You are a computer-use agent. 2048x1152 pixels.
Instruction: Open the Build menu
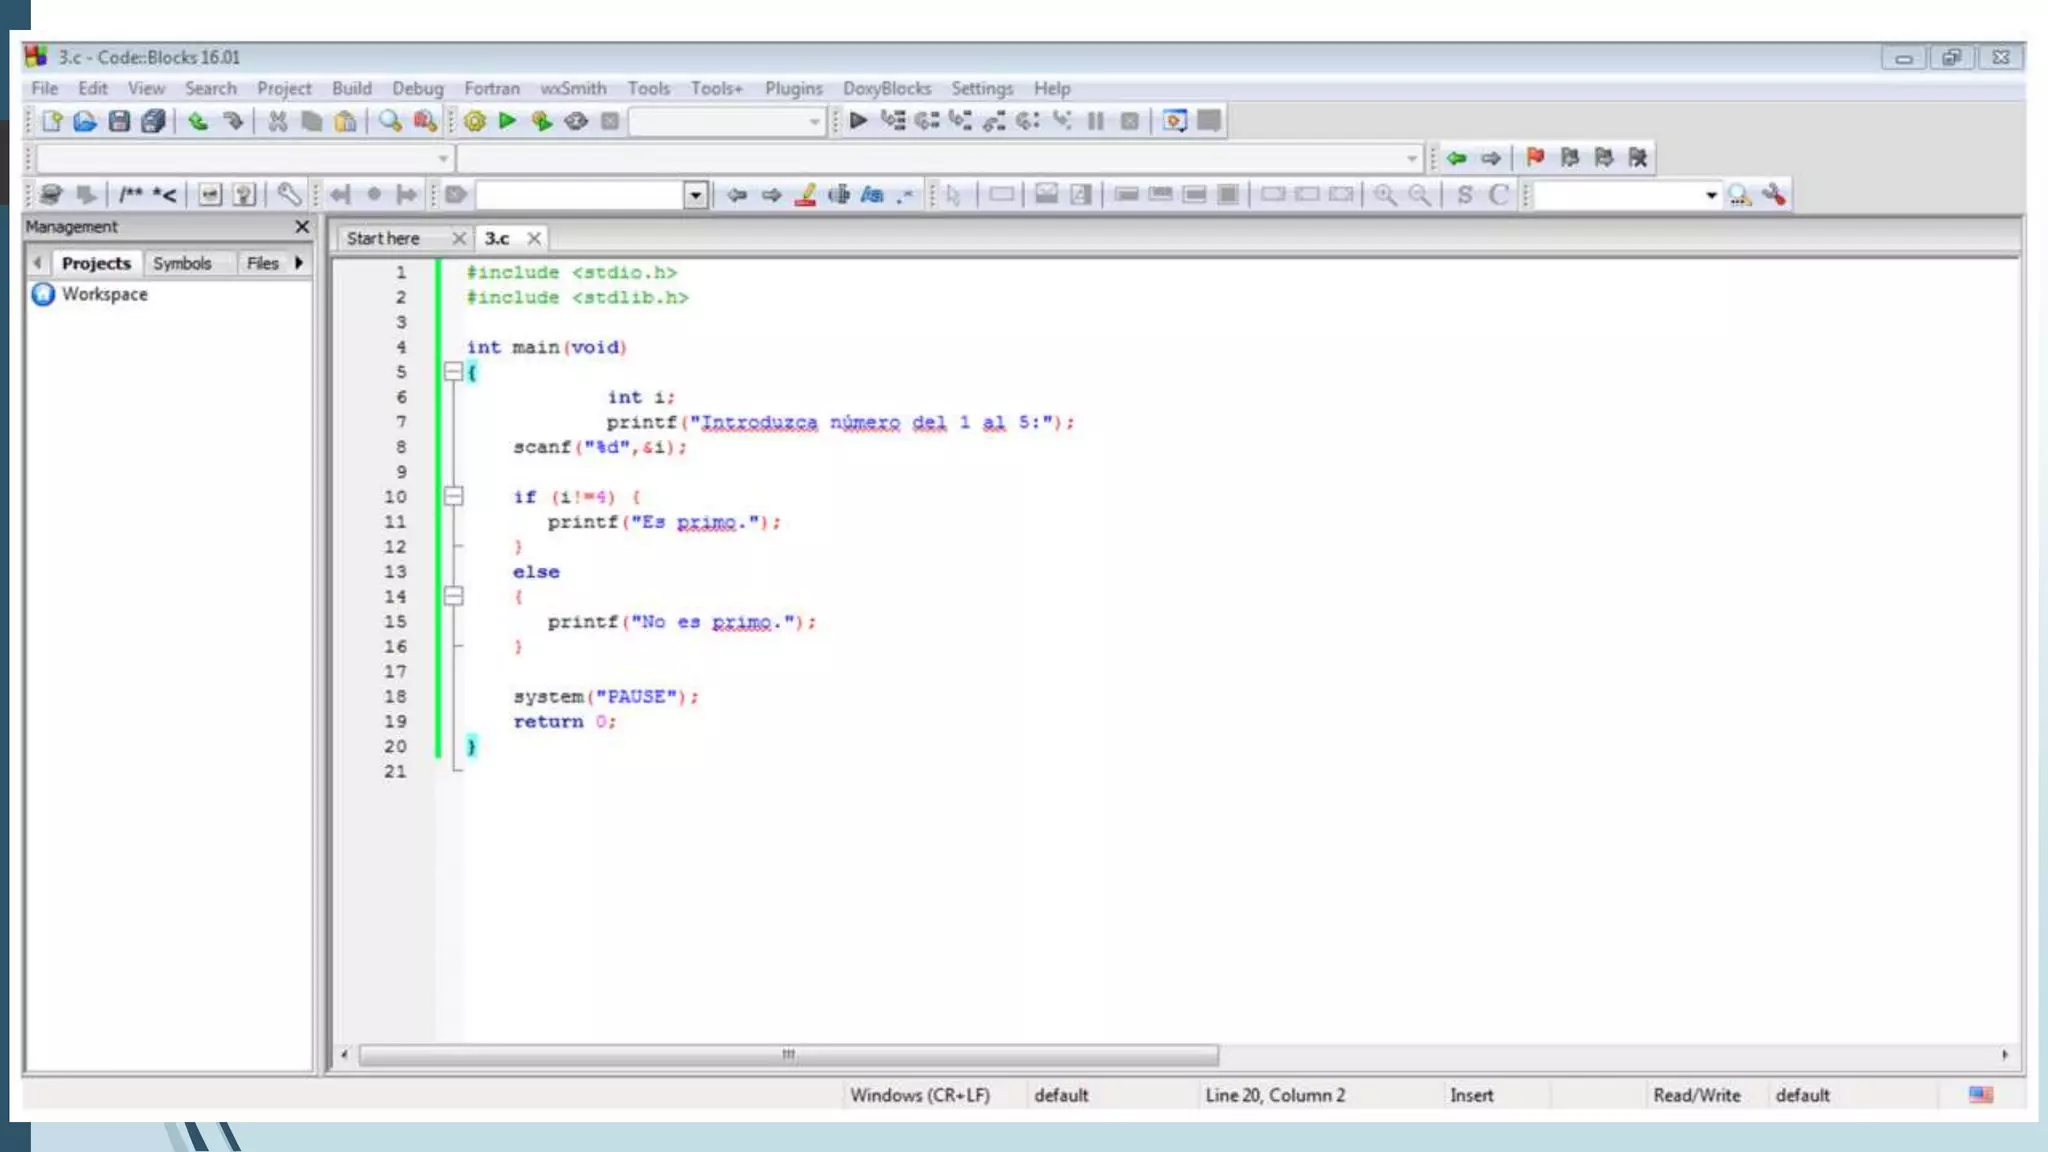(351, 88)
